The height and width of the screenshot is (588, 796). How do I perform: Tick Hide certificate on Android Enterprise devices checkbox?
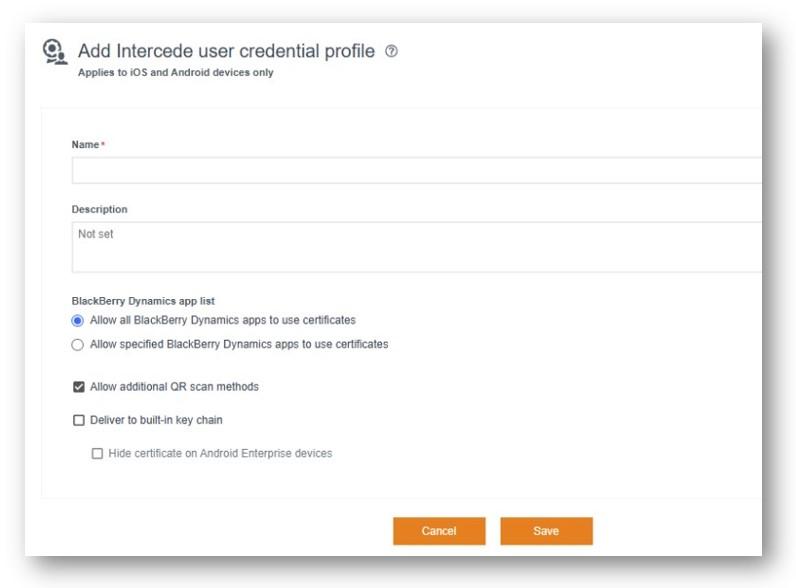pyautogui.click(x=97, y=454)
